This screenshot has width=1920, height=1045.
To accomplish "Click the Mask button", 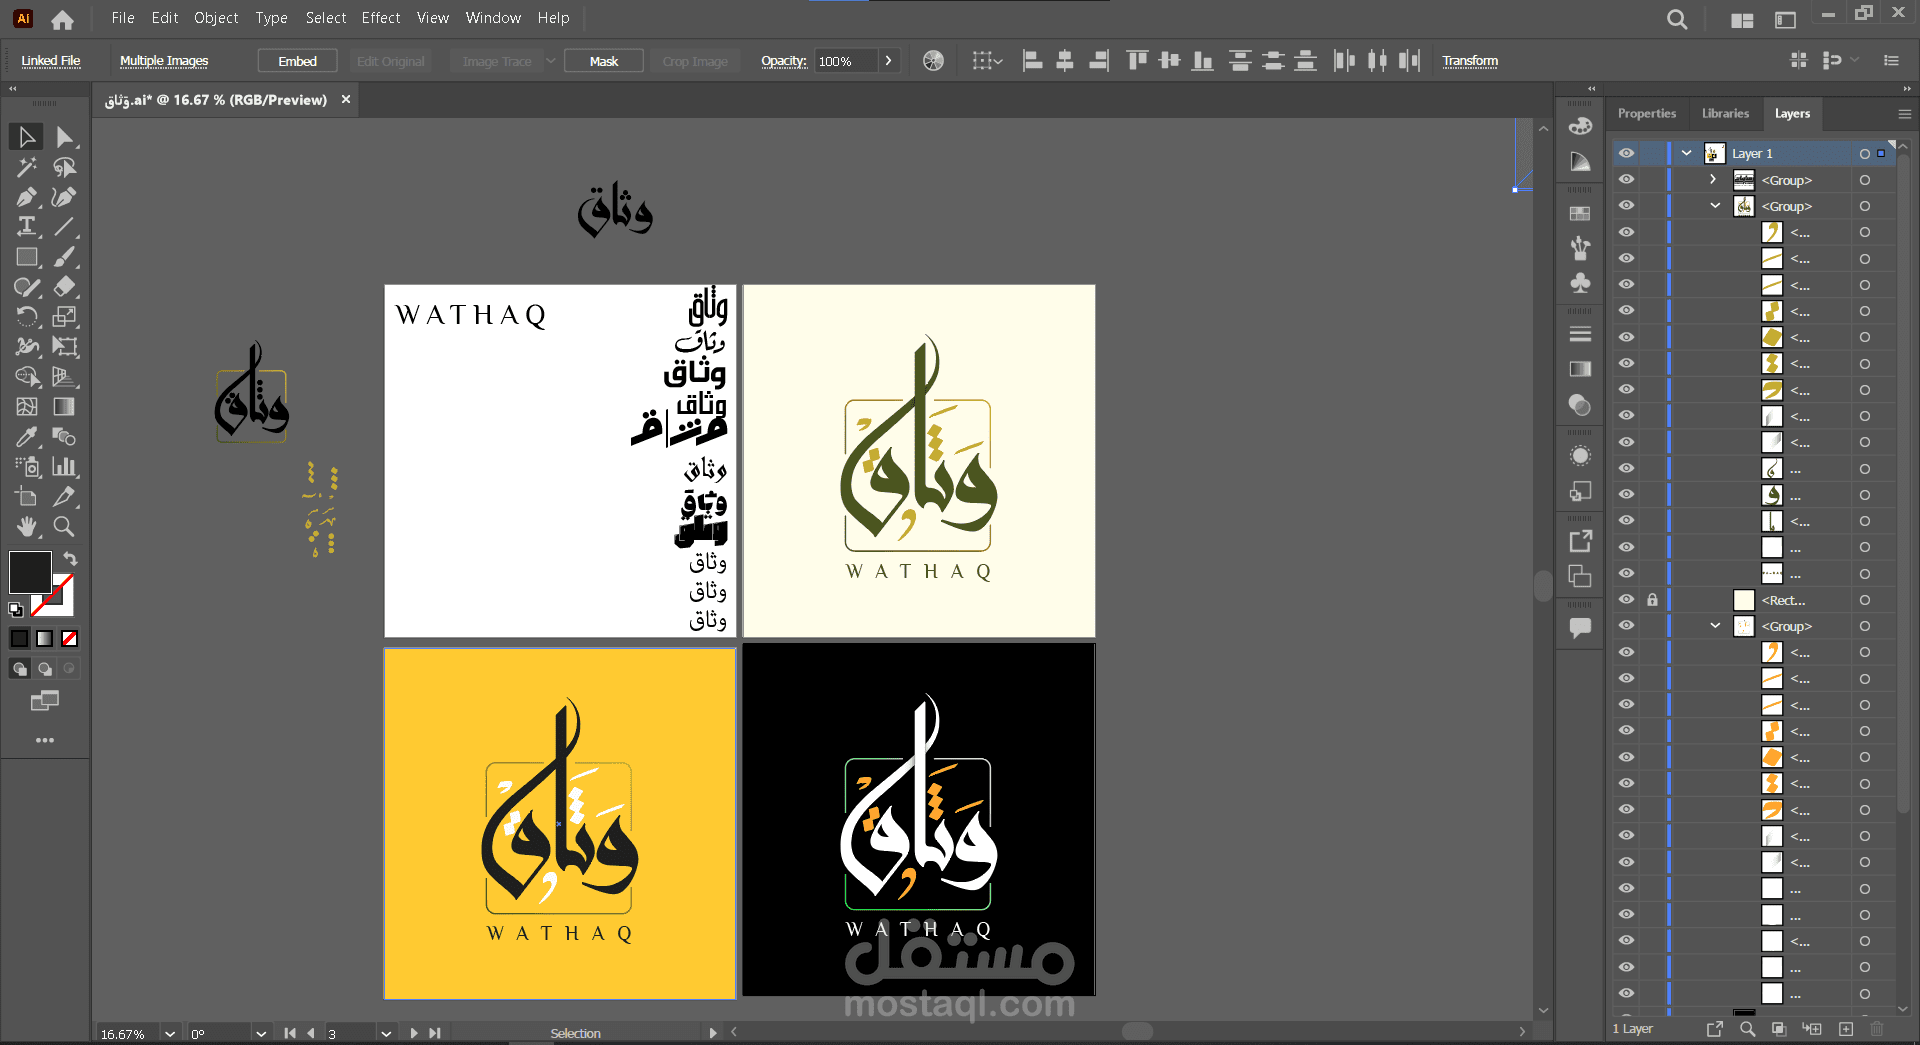I will point(604,61).
